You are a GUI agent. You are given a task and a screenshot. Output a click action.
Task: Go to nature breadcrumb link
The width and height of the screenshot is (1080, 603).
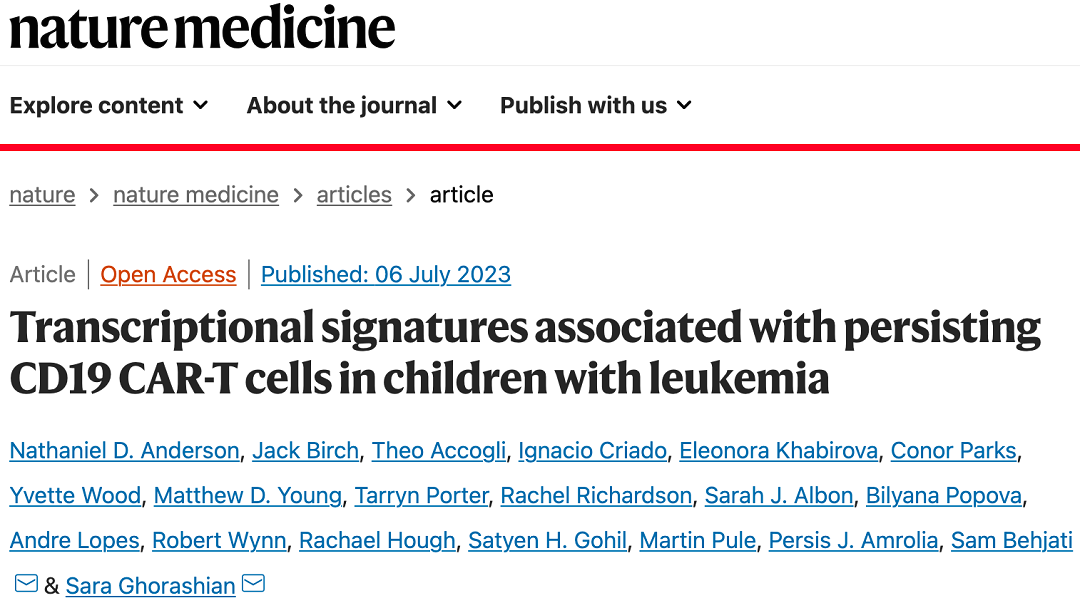(x=42, y=195)
